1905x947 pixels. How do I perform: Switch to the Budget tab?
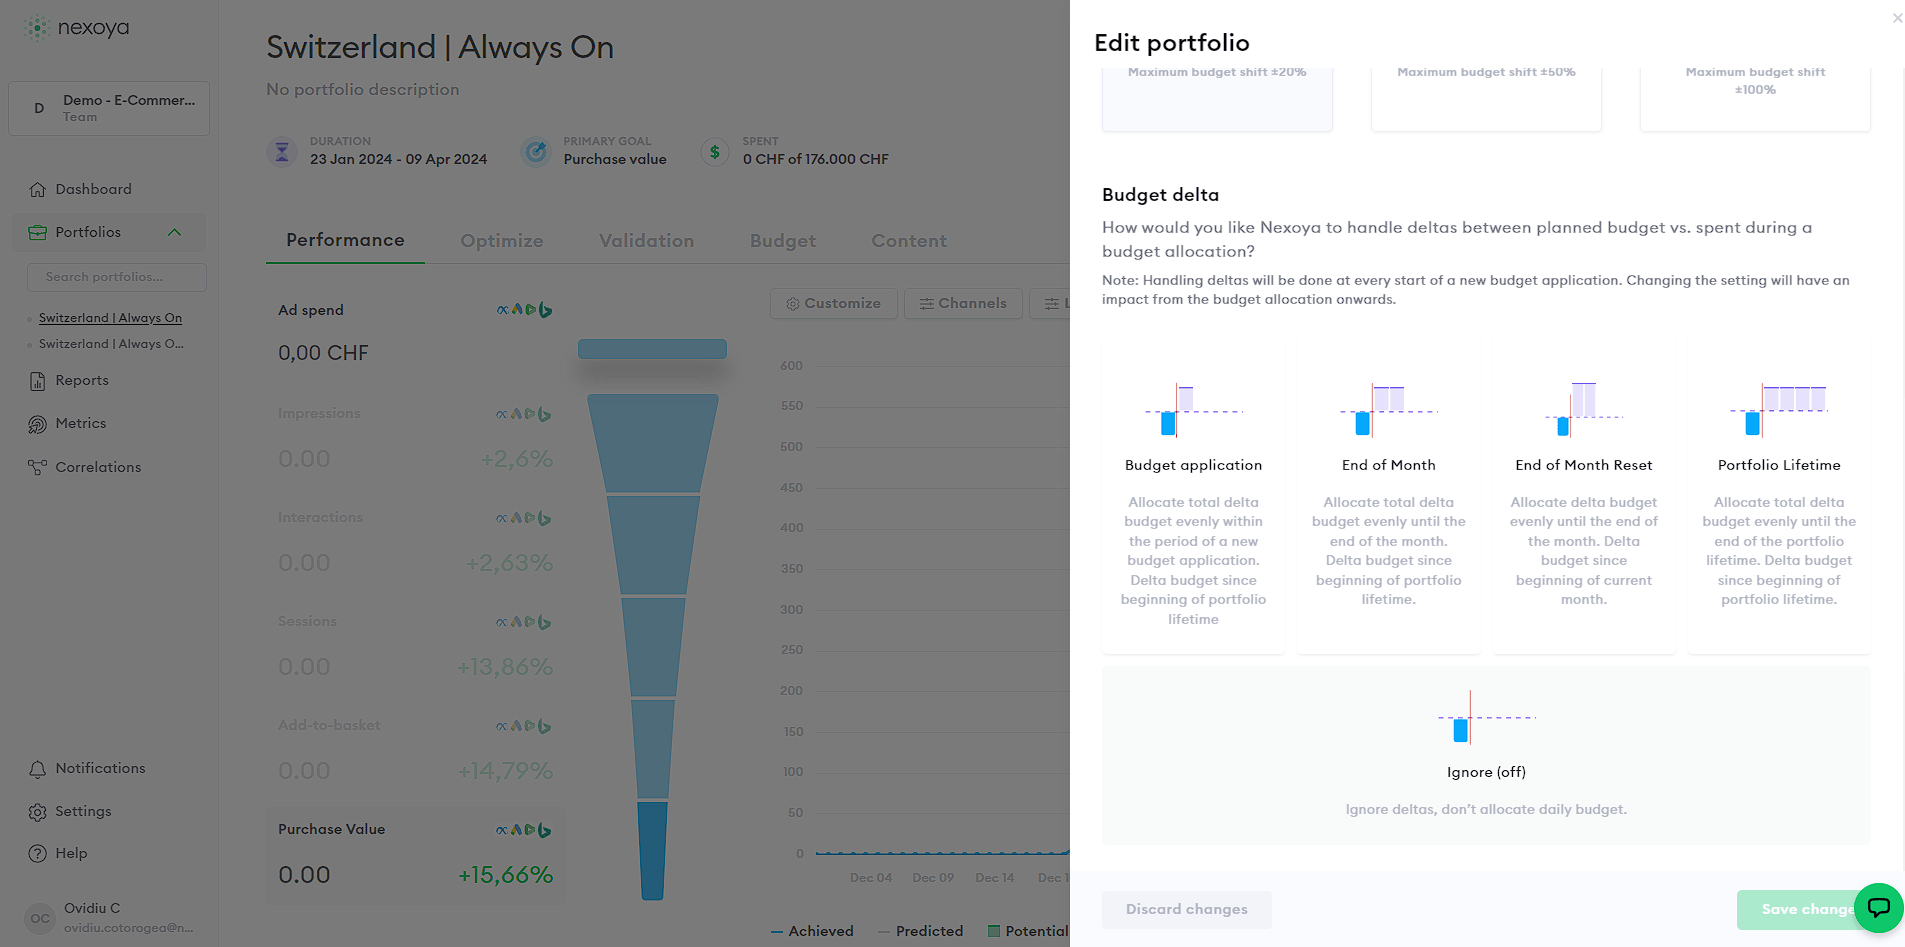coord(782,240)
